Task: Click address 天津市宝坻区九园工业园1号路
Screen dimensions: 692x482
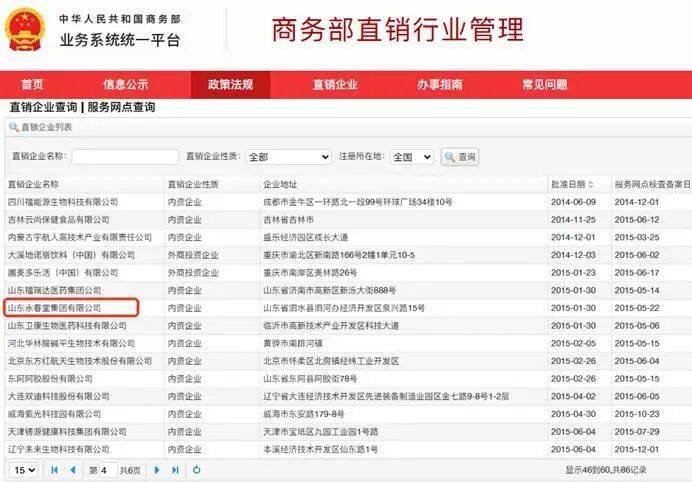Action: 320,432
